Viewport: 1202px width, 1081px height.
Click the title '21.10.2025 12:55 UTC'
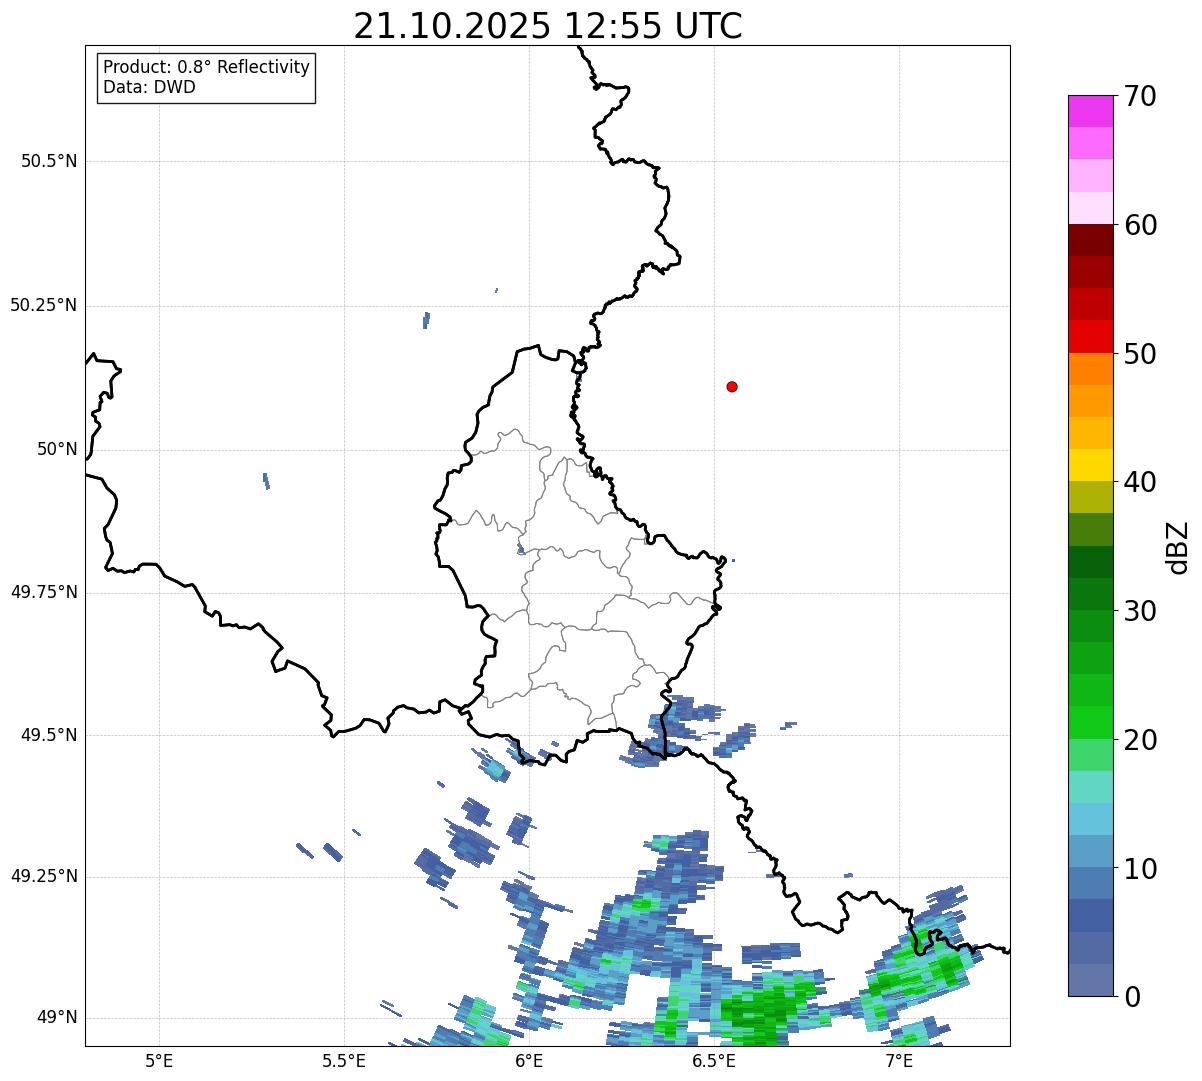point(548,25)
